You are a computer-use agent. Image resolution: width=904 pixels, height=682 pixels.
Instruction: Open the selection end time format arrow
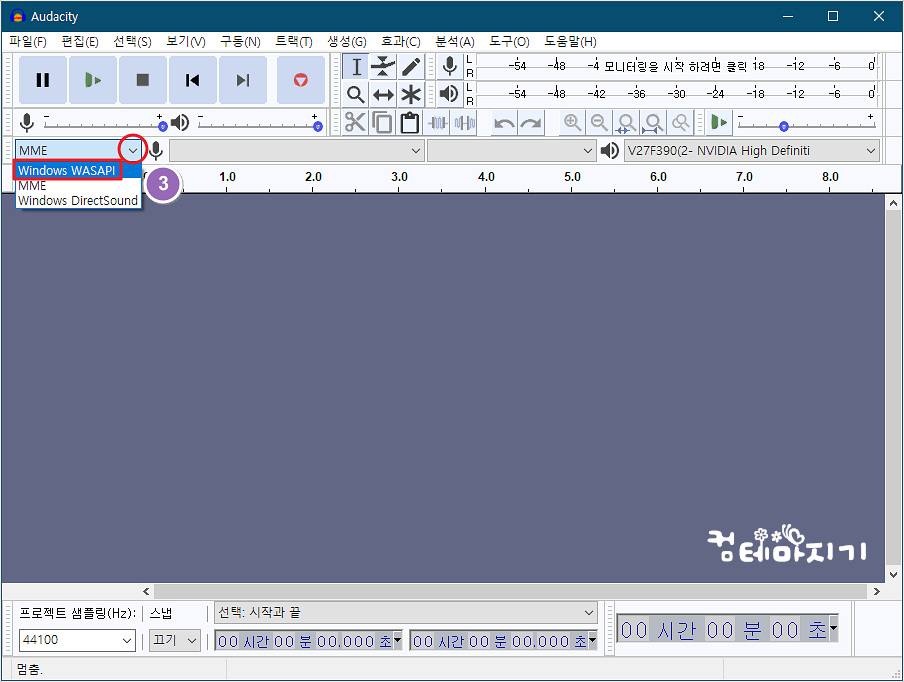(x=592, y=639)
